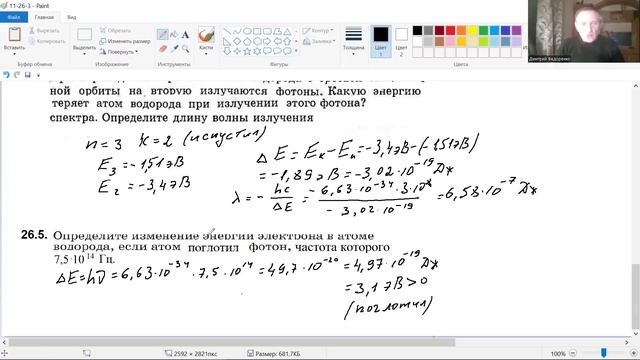Choose the Five-point star shape

coord(247,51)
